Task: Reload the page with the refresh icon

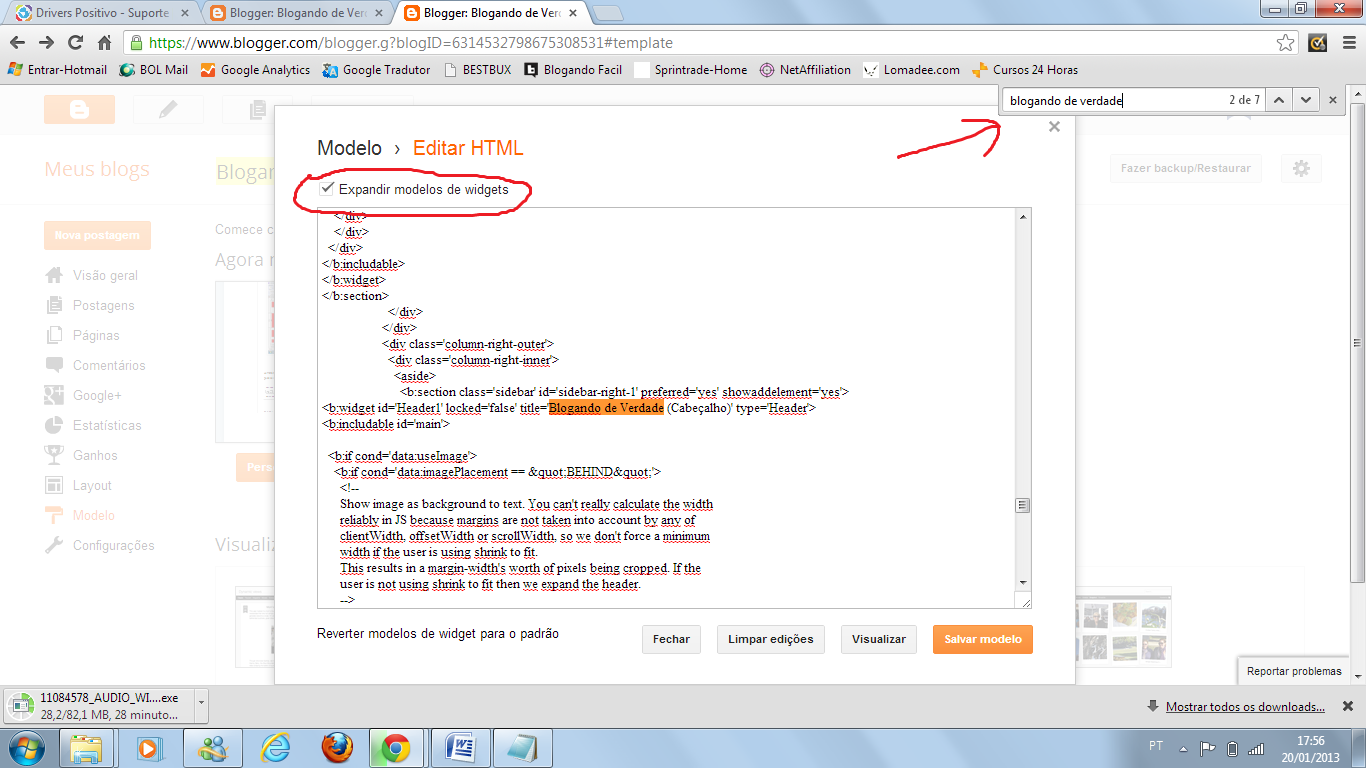Action: (x=75, y=43)
